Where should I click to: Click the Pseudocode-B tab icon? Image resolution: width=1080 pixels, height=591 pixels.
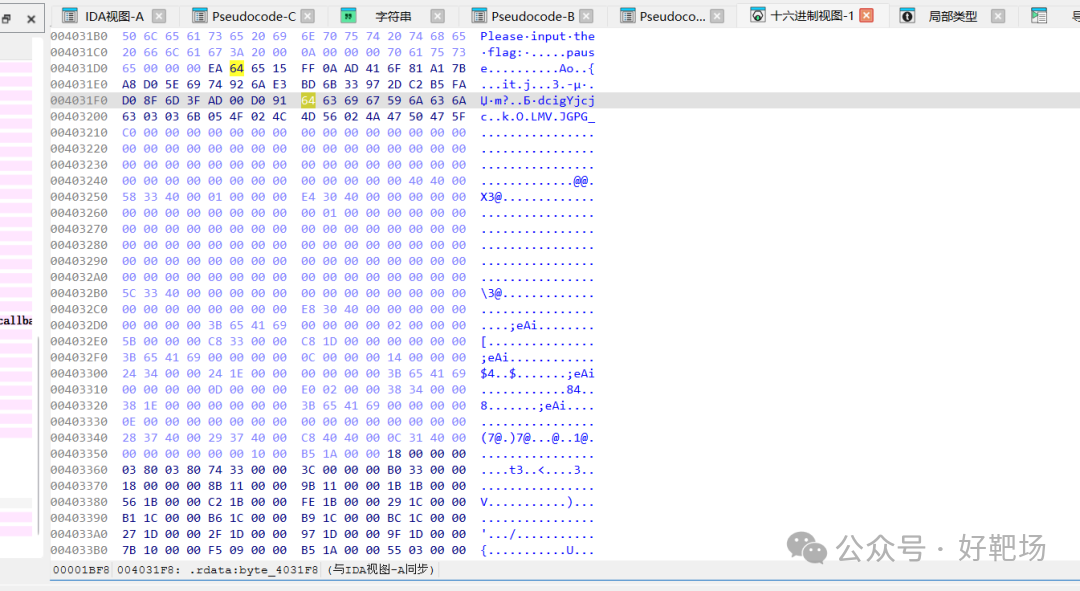479,16
